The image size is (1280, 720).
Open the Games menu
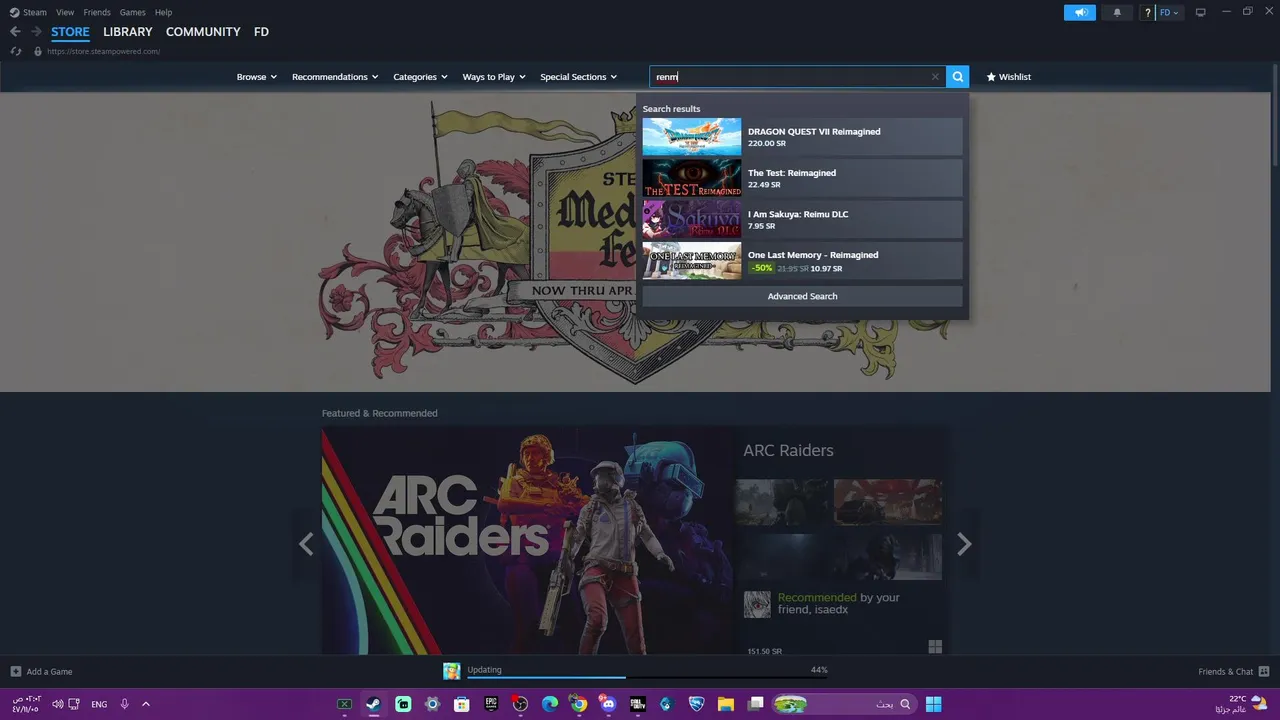coord(132,12)
